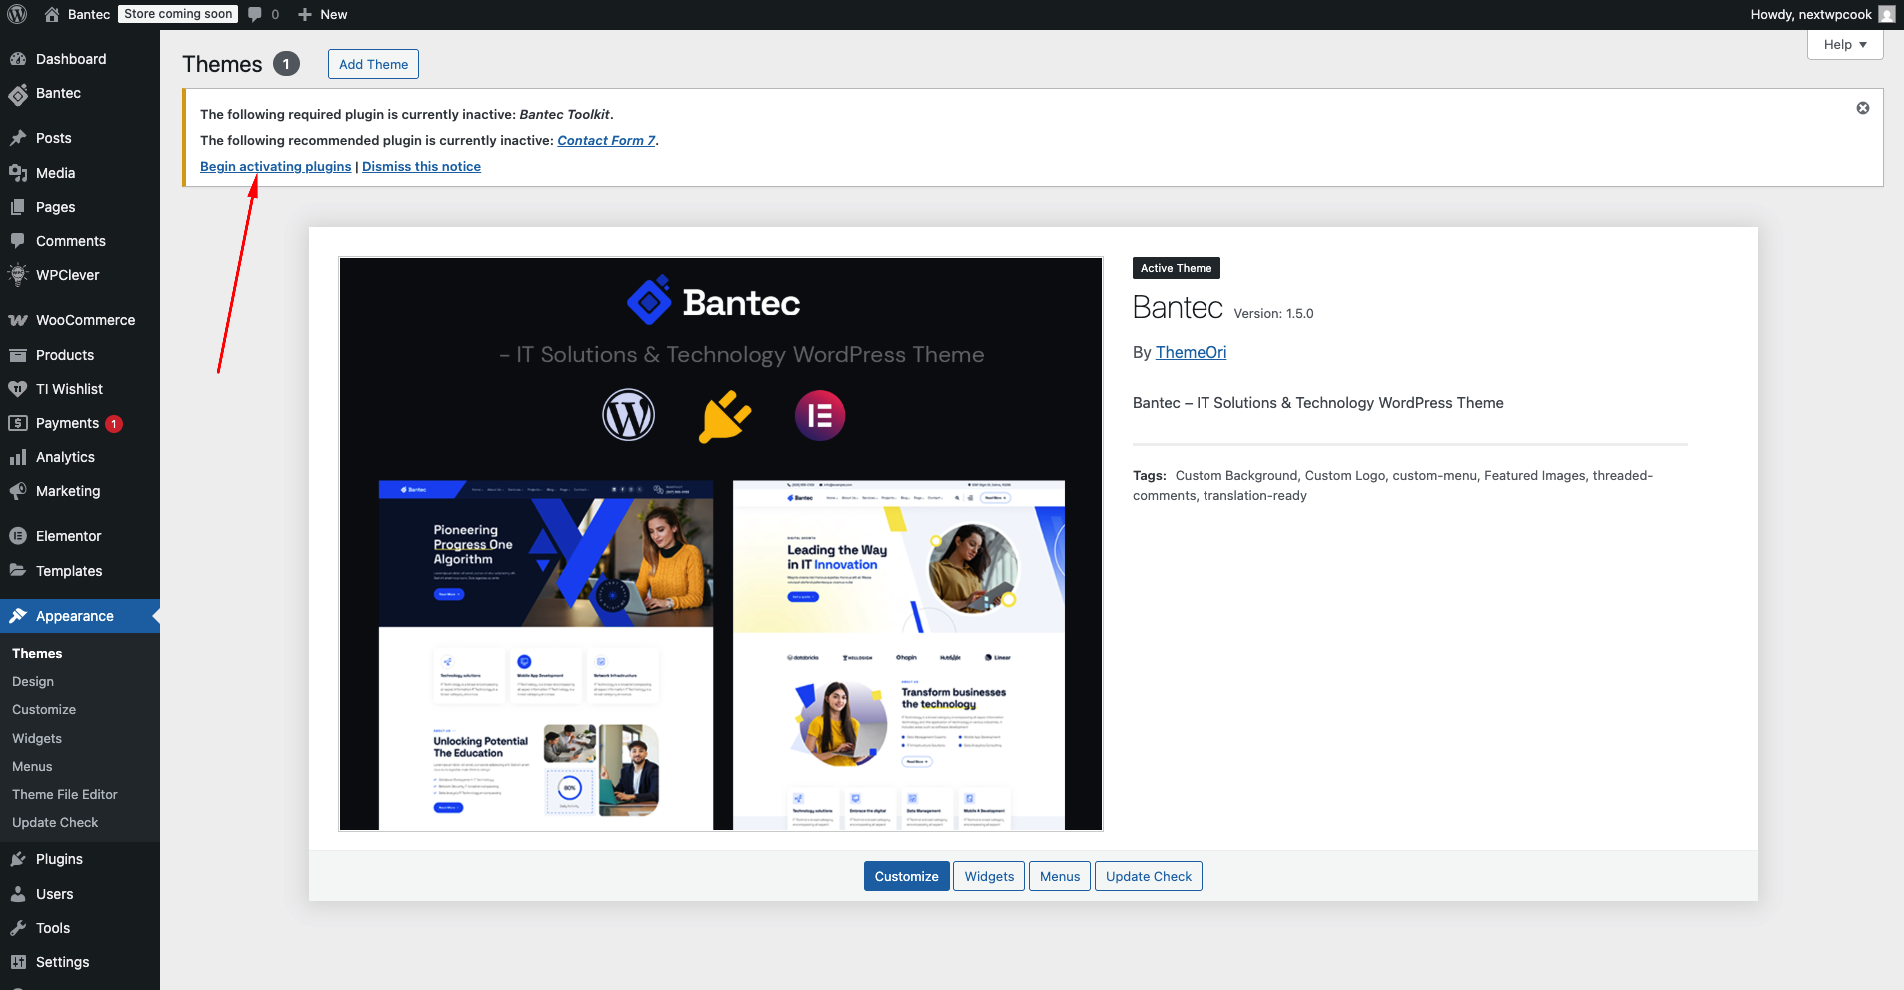Open the WooCommerce menu icon in sidebar
The width and height of the screenshot is (1904, 990).
18,320
